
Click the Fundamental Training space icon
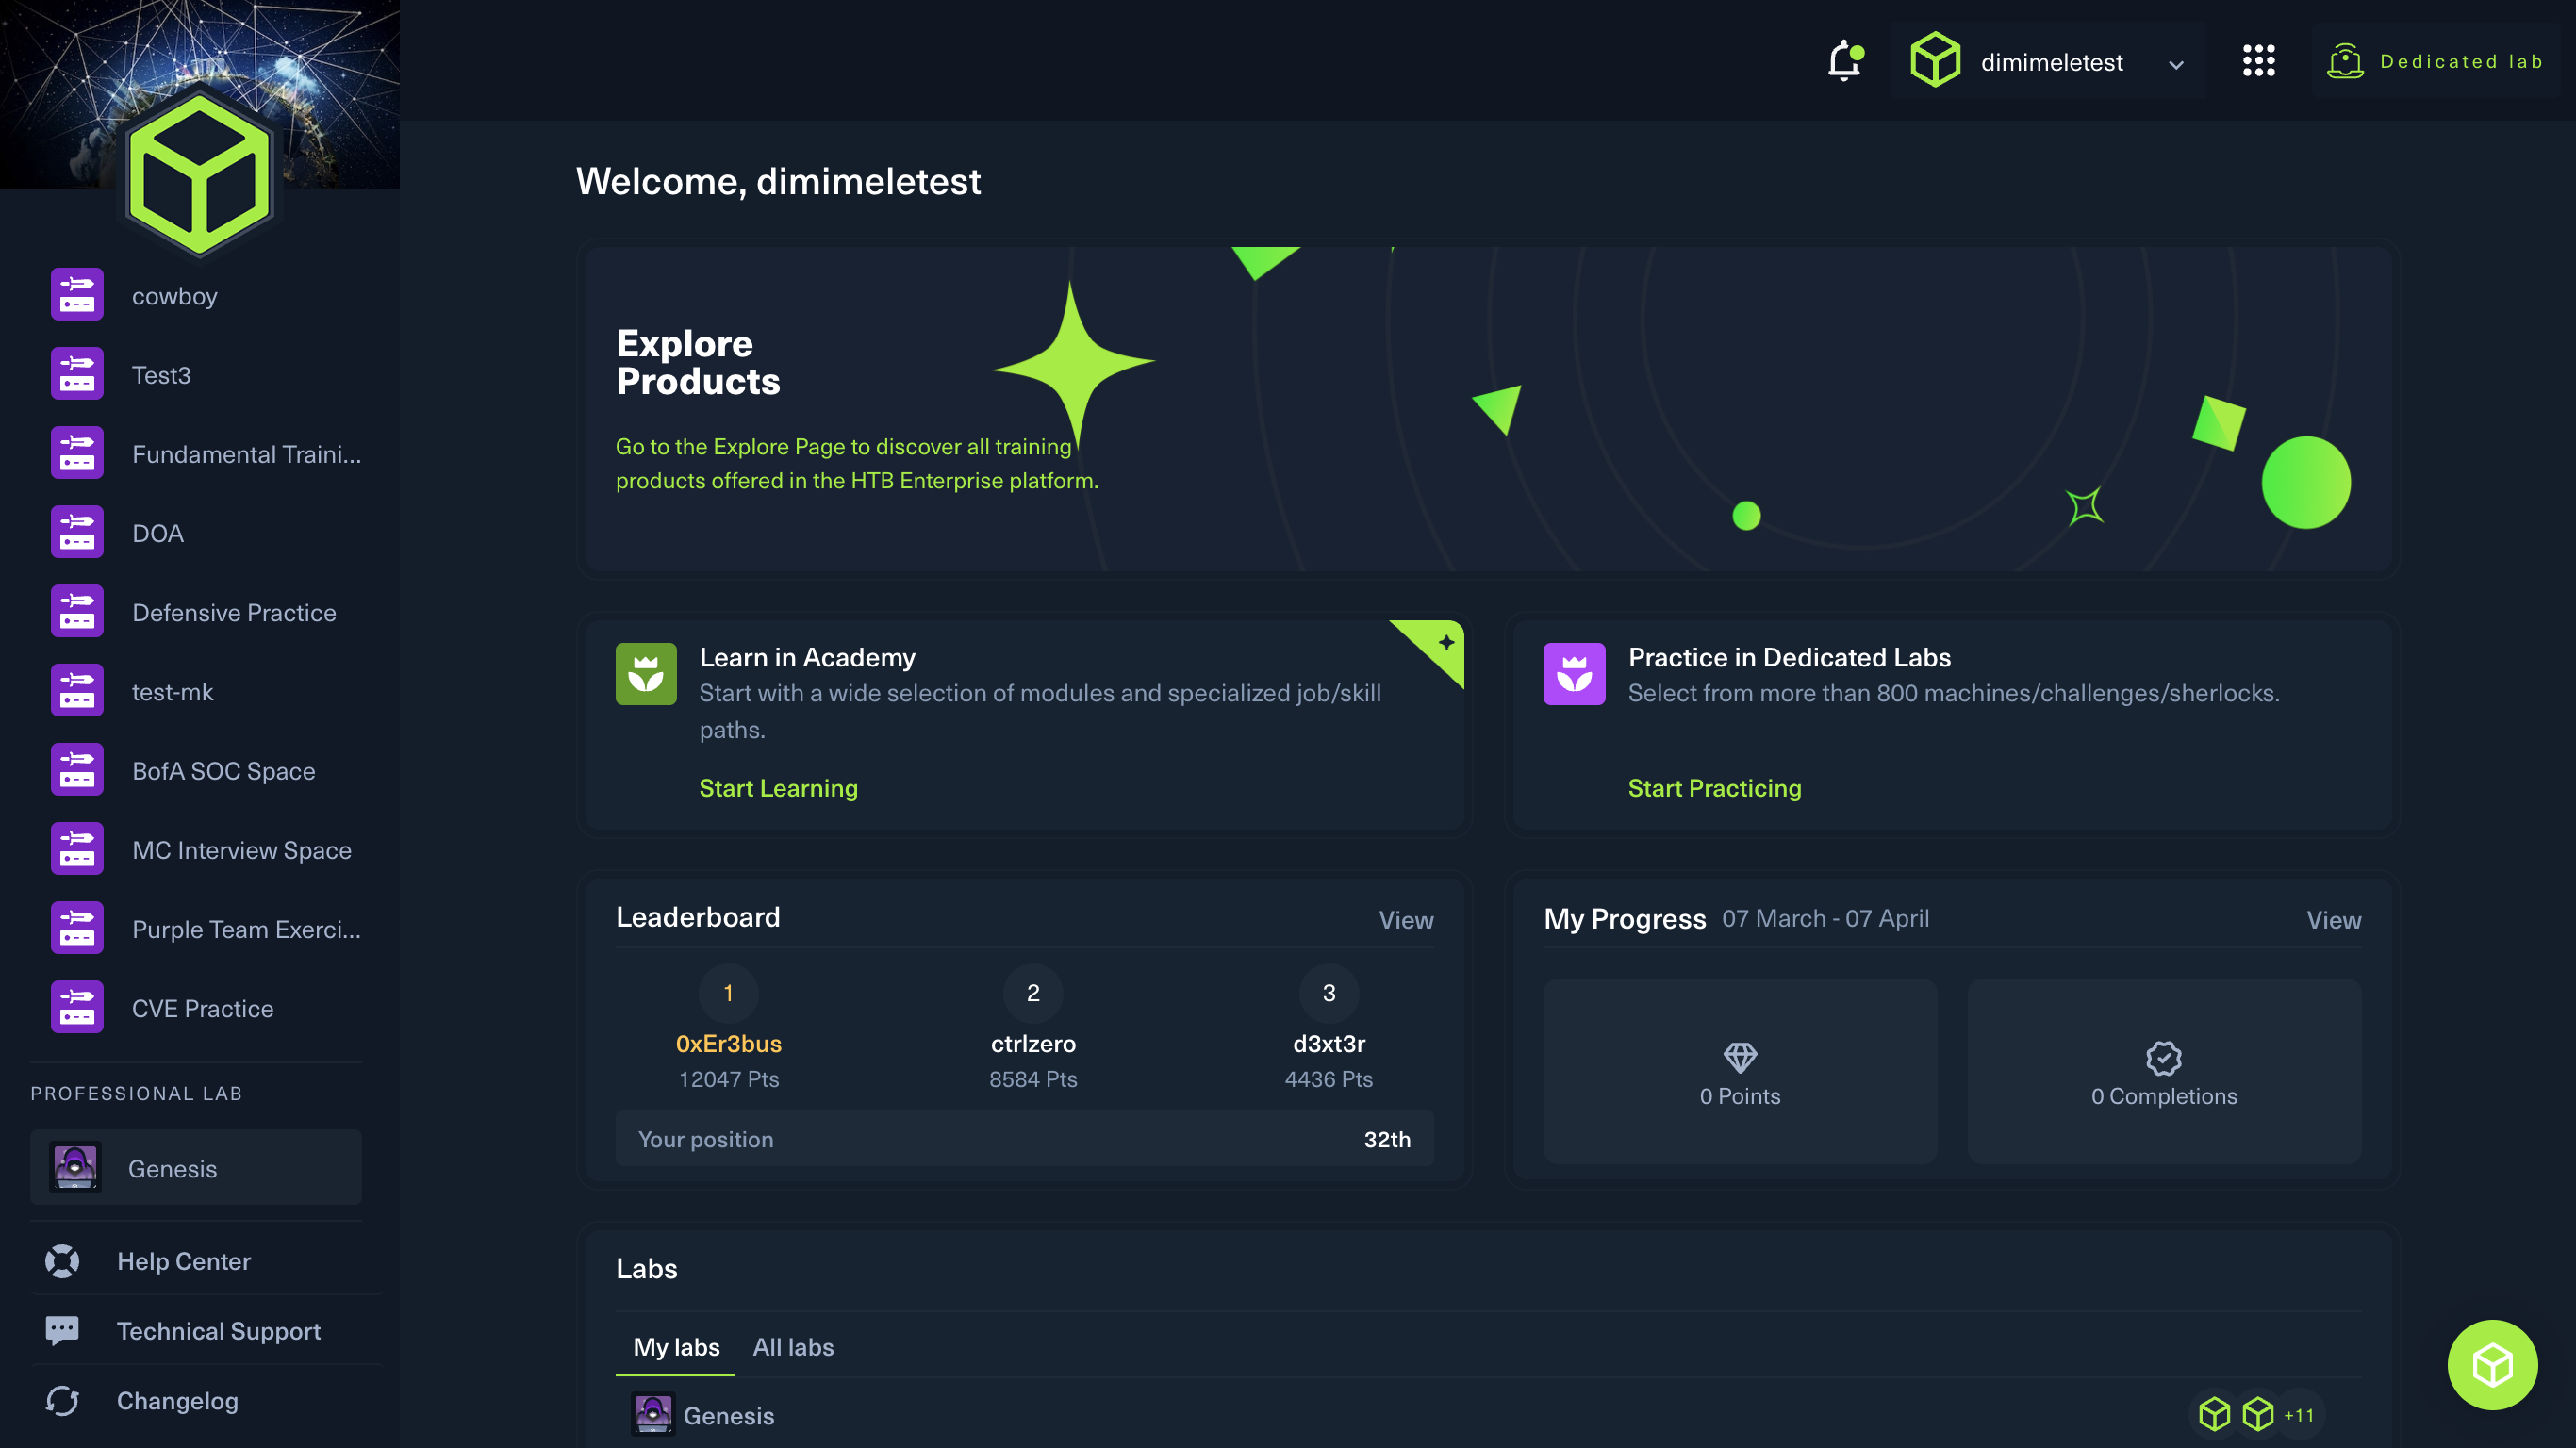[x=77, y=452]
